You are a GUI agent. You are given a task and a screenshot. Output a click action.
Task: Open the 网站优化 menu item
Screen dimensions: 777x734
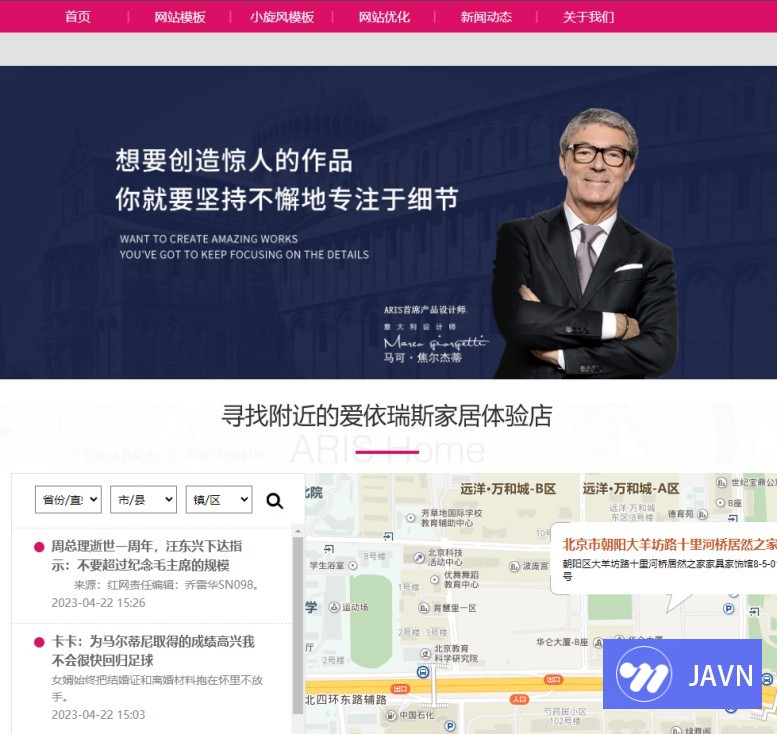(x=384, y=17)
